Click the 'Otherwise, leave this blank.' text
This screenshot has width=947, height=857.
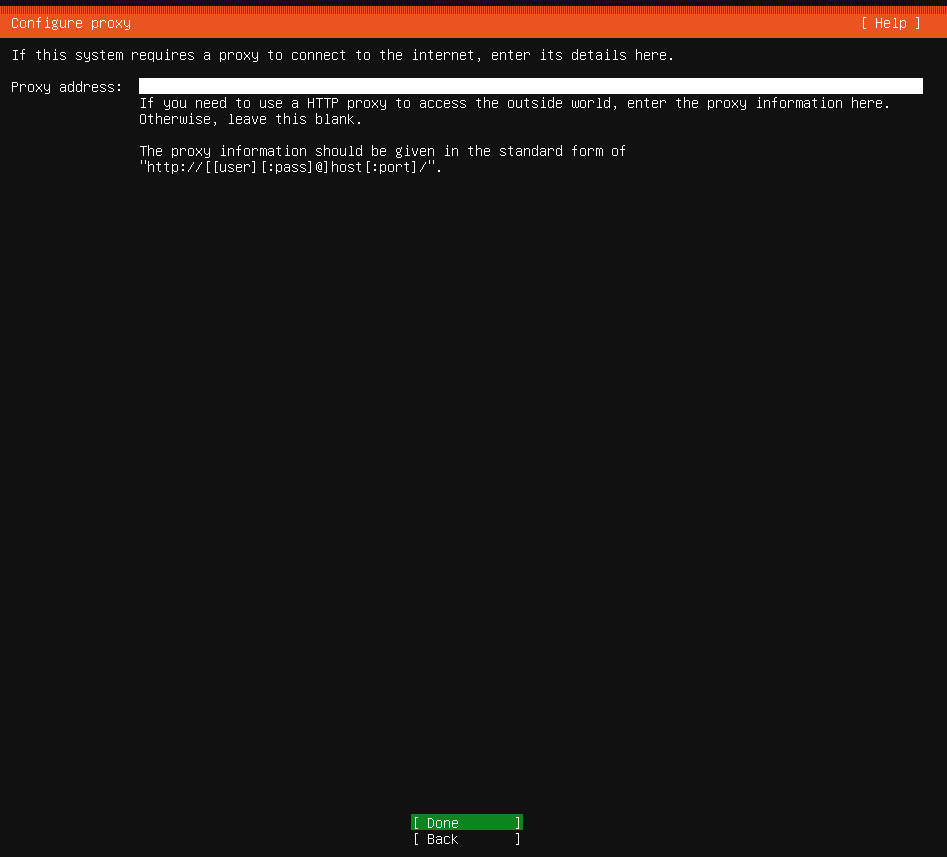point(250,119)
